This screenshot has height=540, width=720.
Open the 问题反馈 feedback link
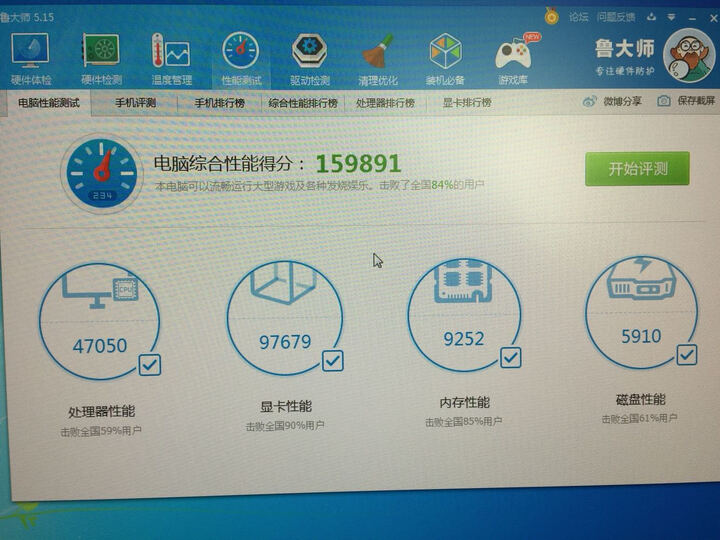616,17
